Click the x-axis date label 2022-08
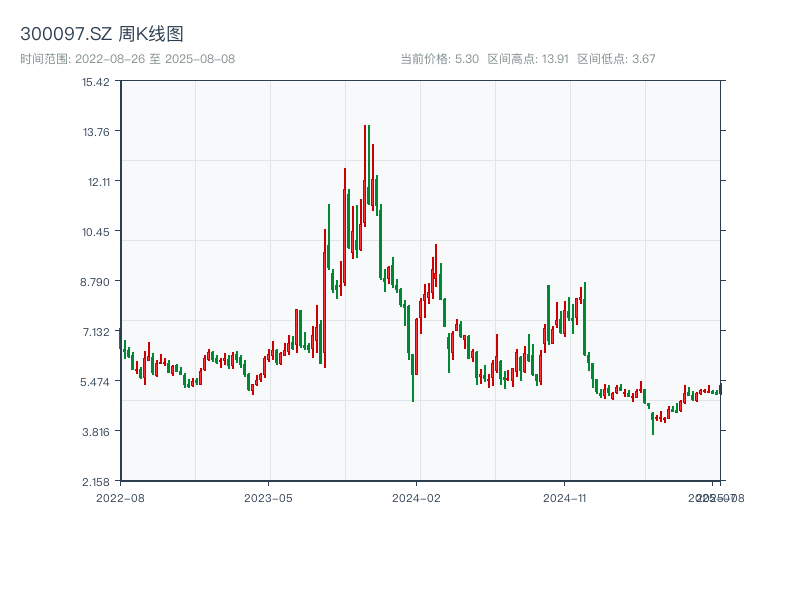The width and height of the screenshot is (800, 600). (120, 498)
